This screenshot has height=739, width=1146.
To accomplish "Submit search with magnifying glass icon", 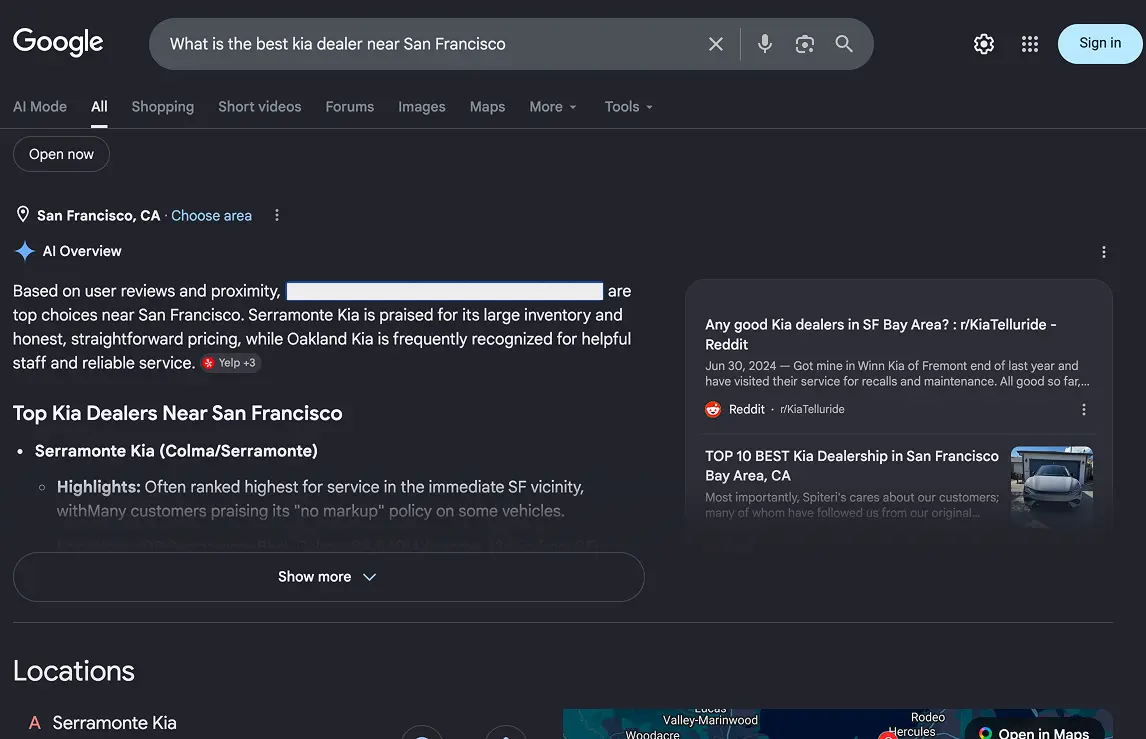I will [x=843, y=44].
